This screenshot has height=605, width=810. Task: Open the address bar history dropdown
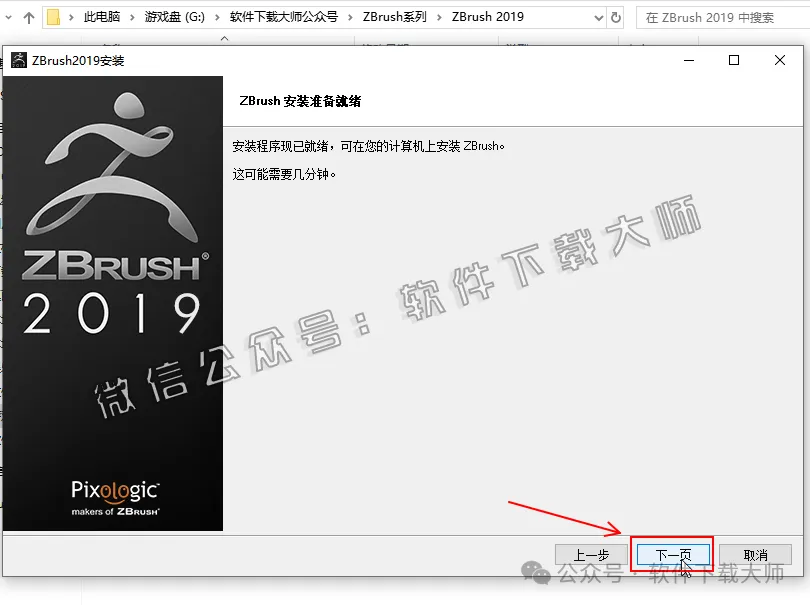coord(597,17)
